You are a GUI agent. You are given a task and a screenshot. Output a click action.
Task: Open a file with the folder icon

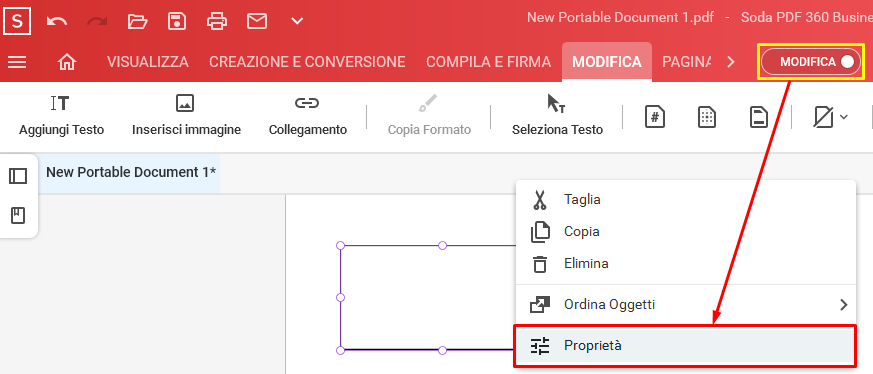[137, 21]
